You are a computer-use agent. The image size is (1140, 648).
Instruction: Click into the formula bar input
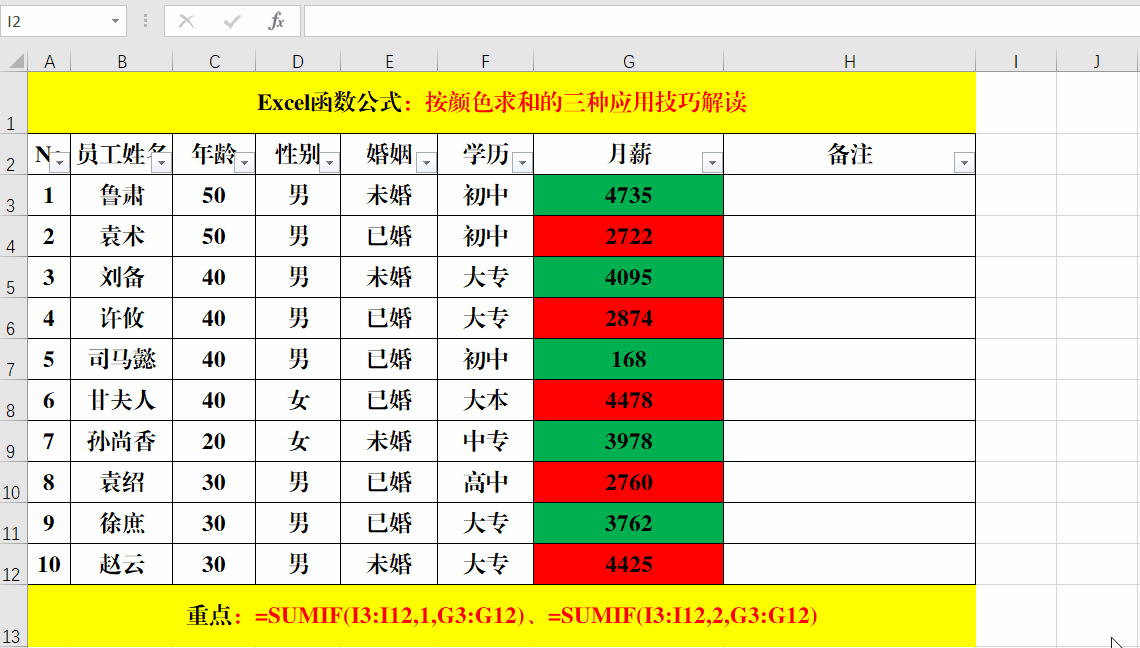pyautogui.click(x=721, y=21)
